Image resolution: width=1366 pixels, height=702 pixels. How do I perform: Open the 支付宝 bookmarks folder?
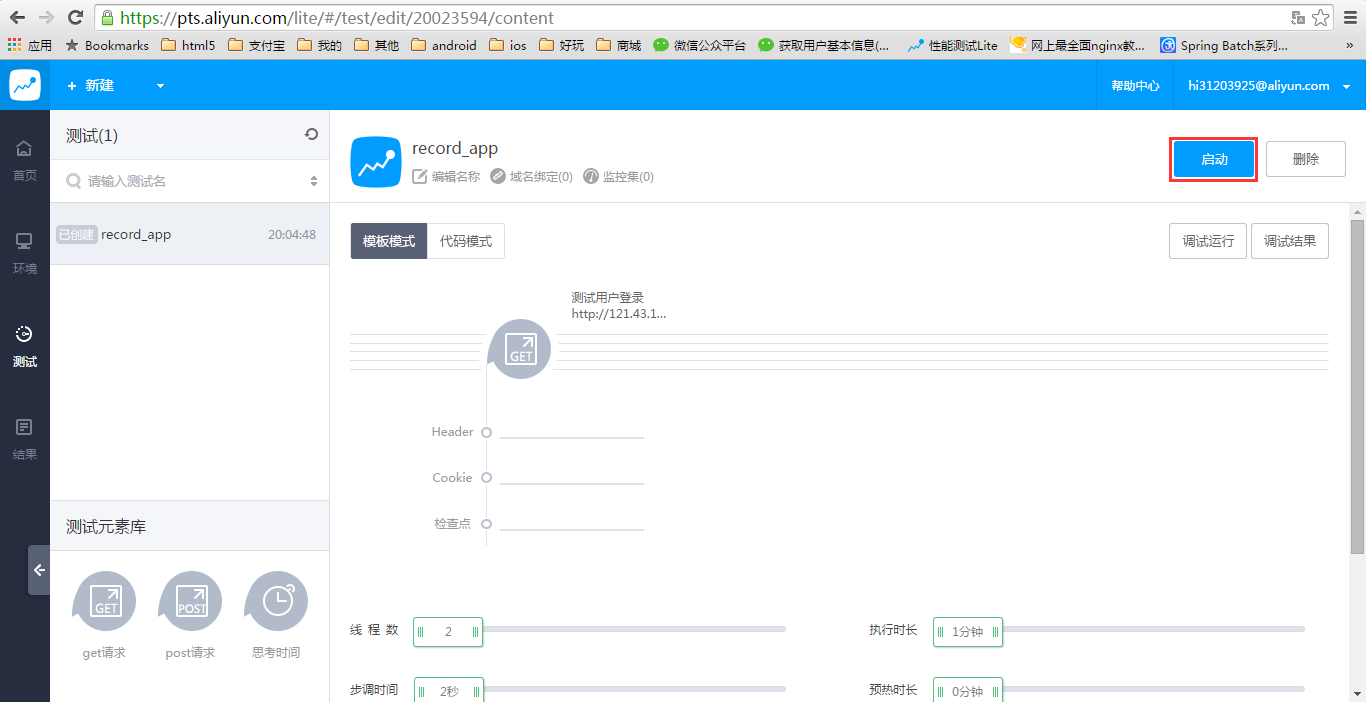(x=256, y=45)
